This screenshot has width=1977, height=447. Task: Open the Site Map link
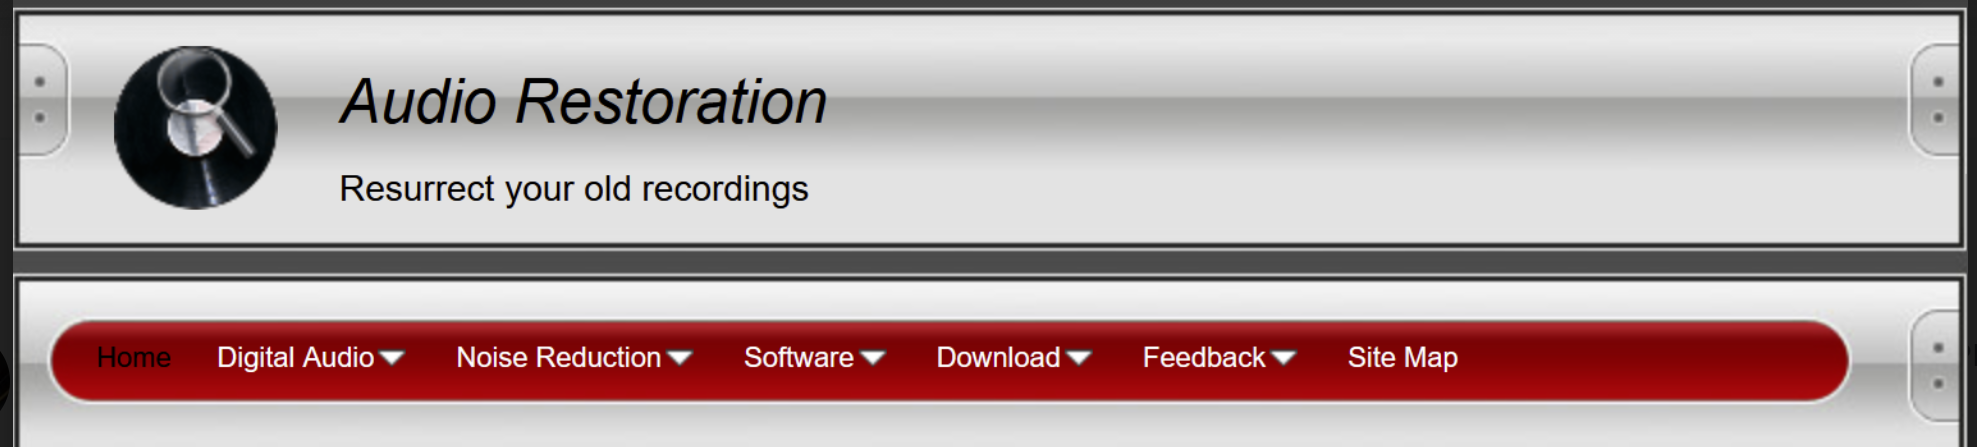pos(1402,358)
